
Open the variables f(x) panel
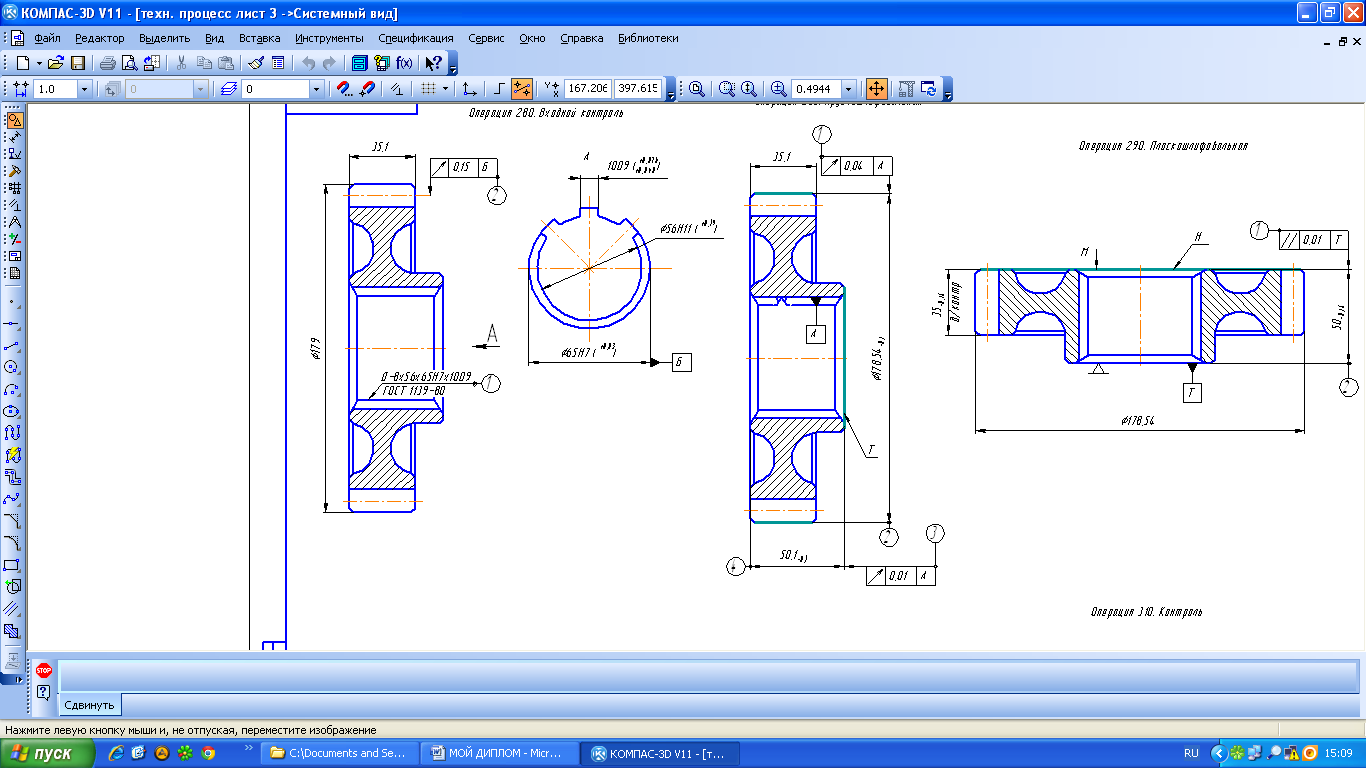click(404, 63)
